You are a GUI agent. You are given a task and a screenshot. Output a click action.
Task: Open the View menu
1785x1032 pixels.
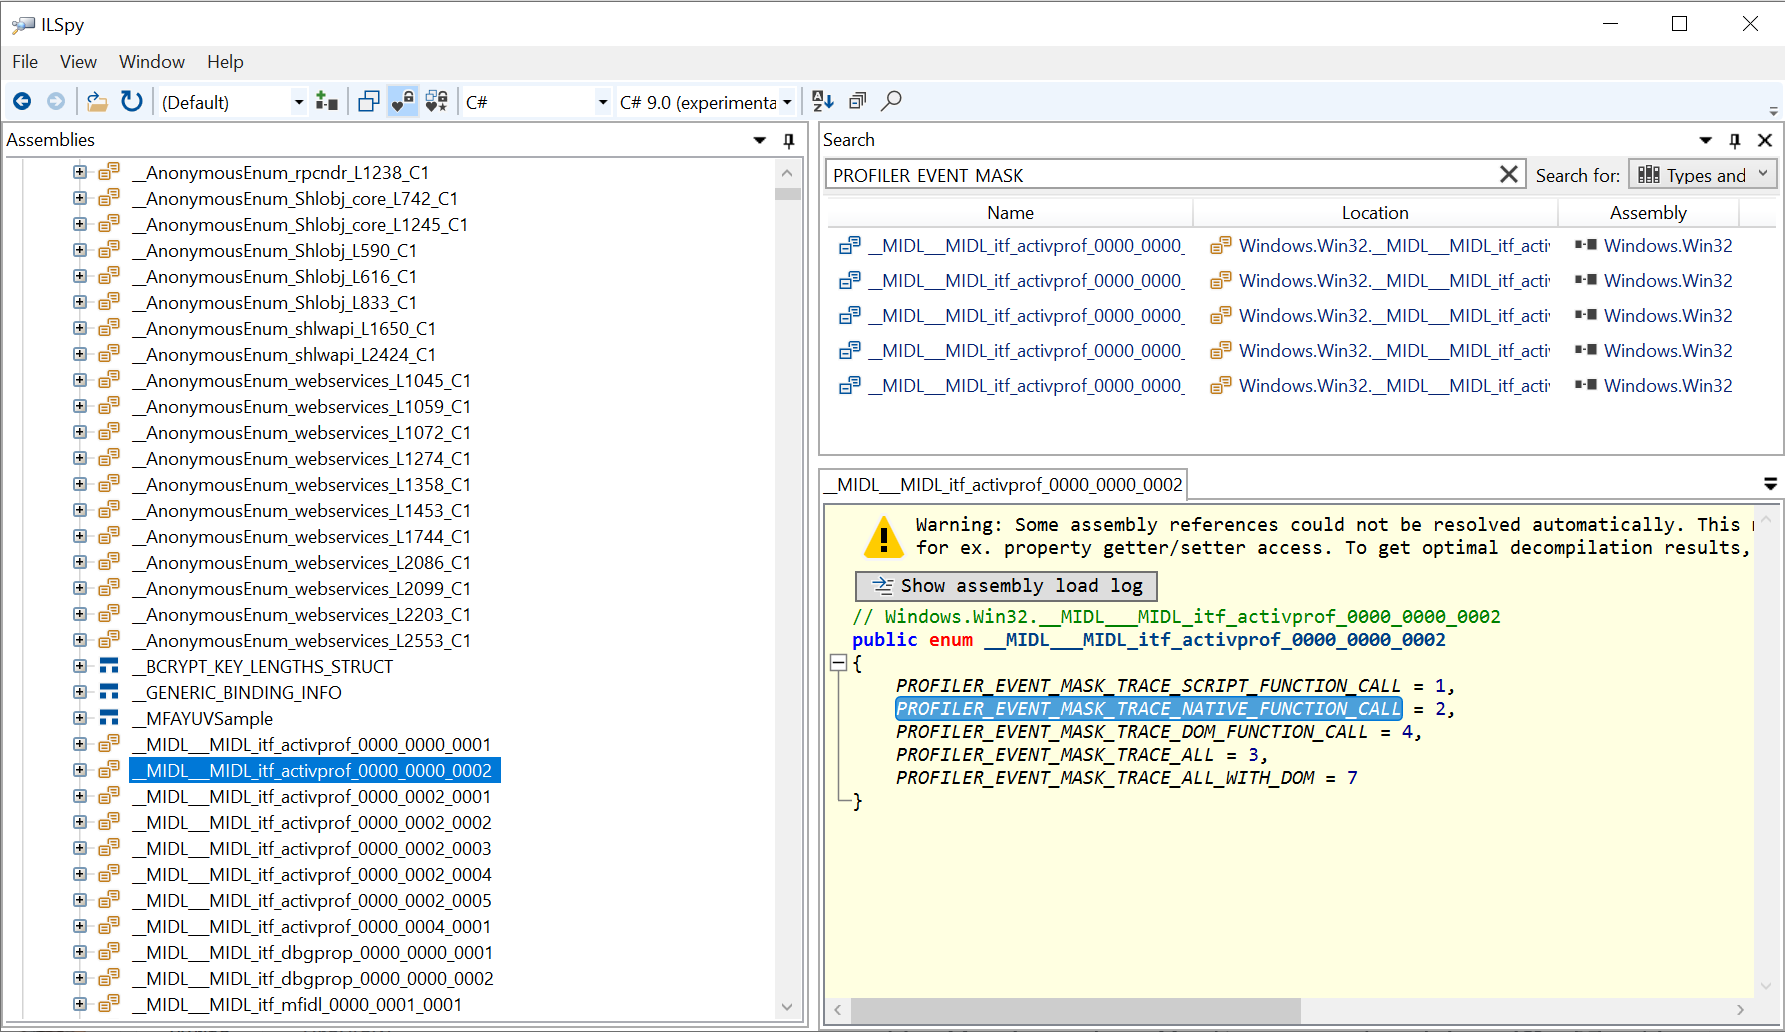click(x=78, y=61)
